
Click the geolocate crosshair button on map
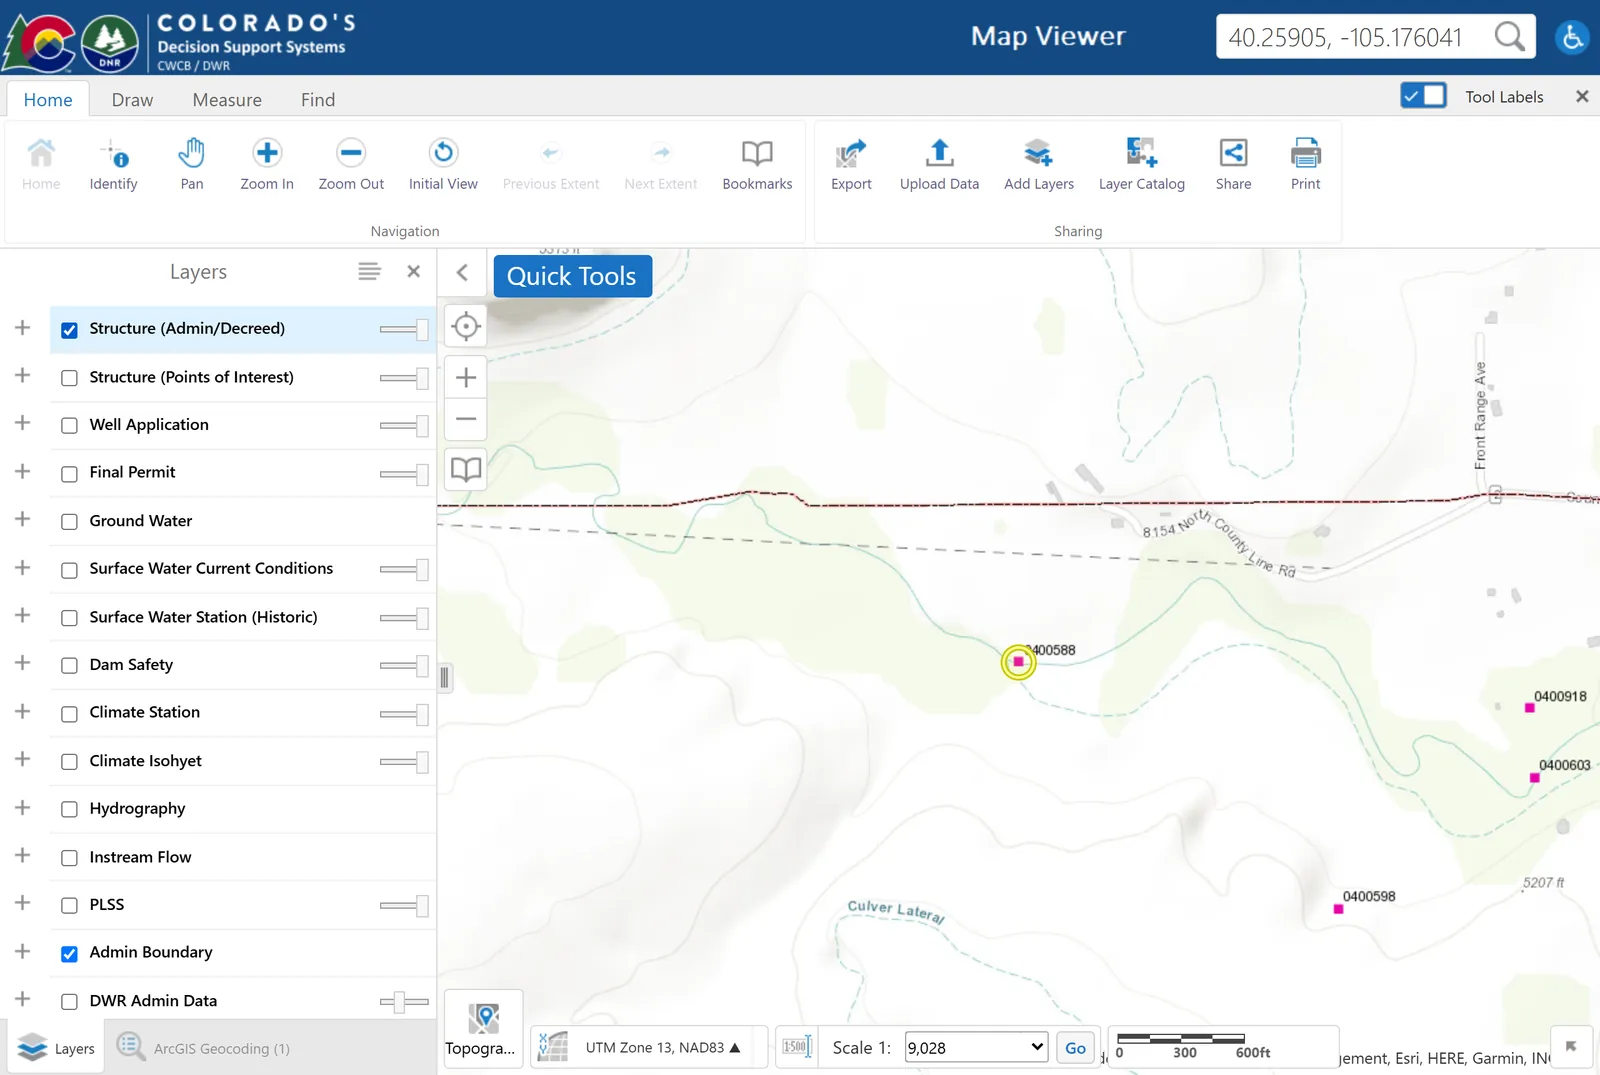pyautogui.click(x=465, y=326)
